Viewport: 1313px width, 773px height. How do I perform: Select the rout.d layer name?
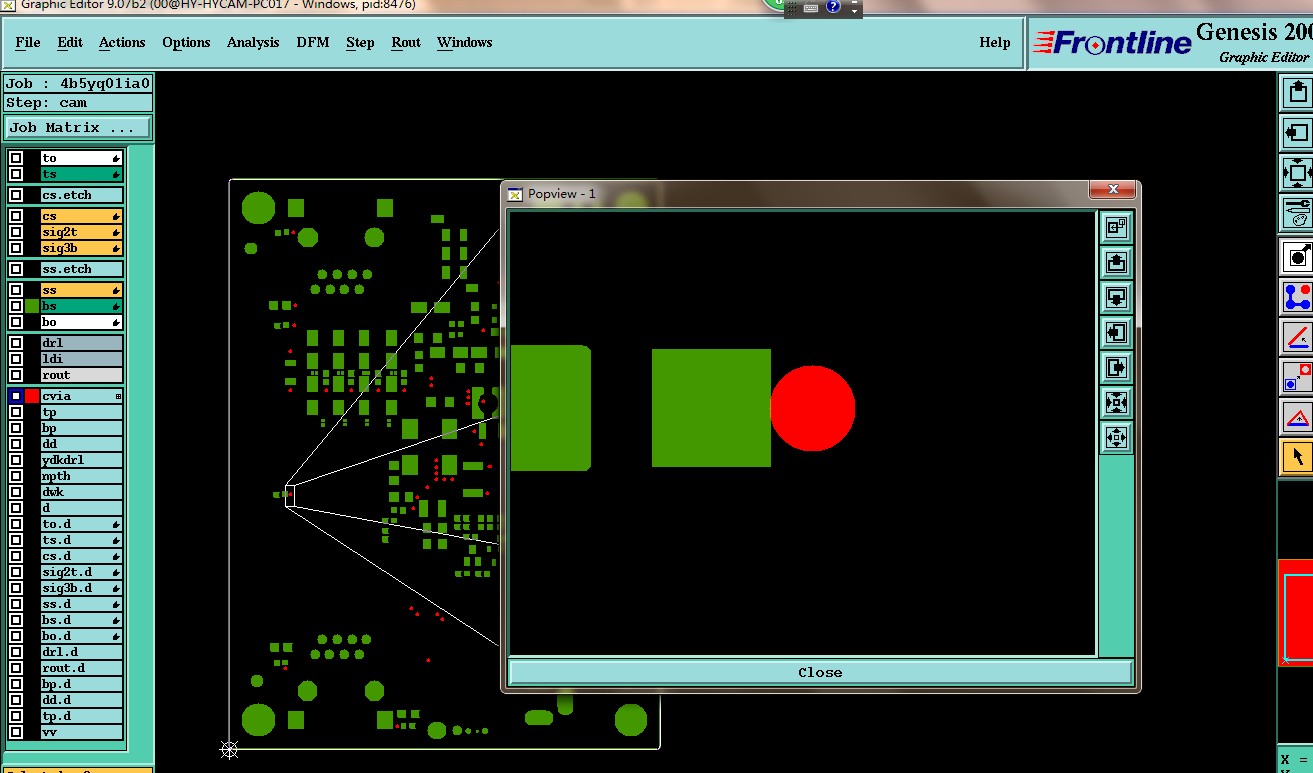click(x=81, y=668)
